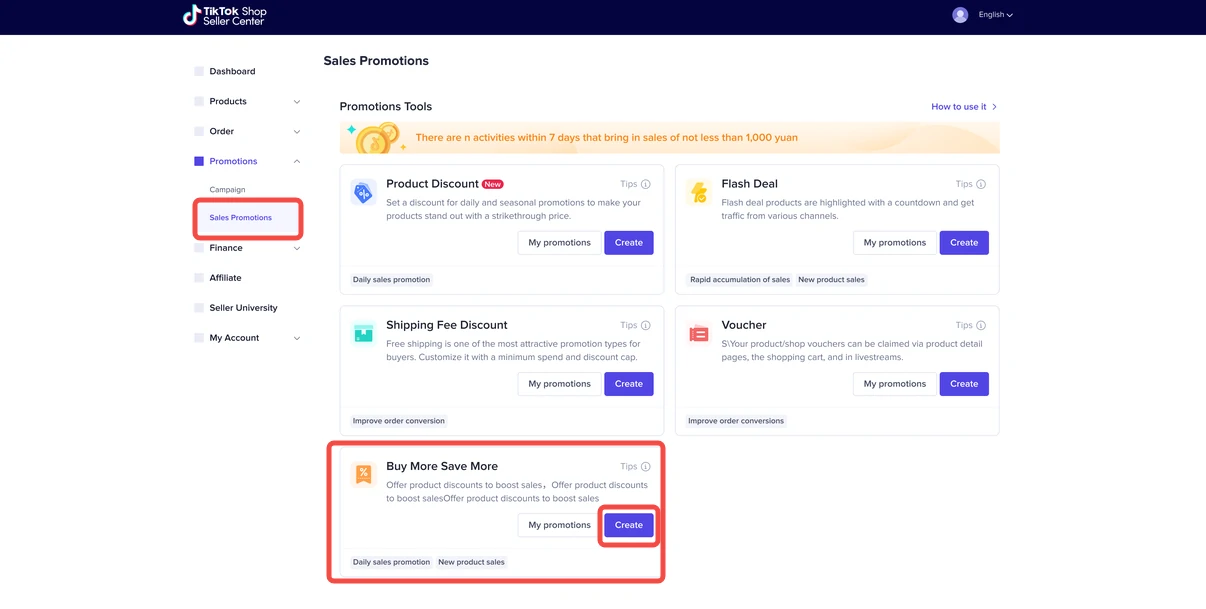1206x609 pixels.
Task: Create a Buy More Save More promotion
Action: tap(629, 525)
